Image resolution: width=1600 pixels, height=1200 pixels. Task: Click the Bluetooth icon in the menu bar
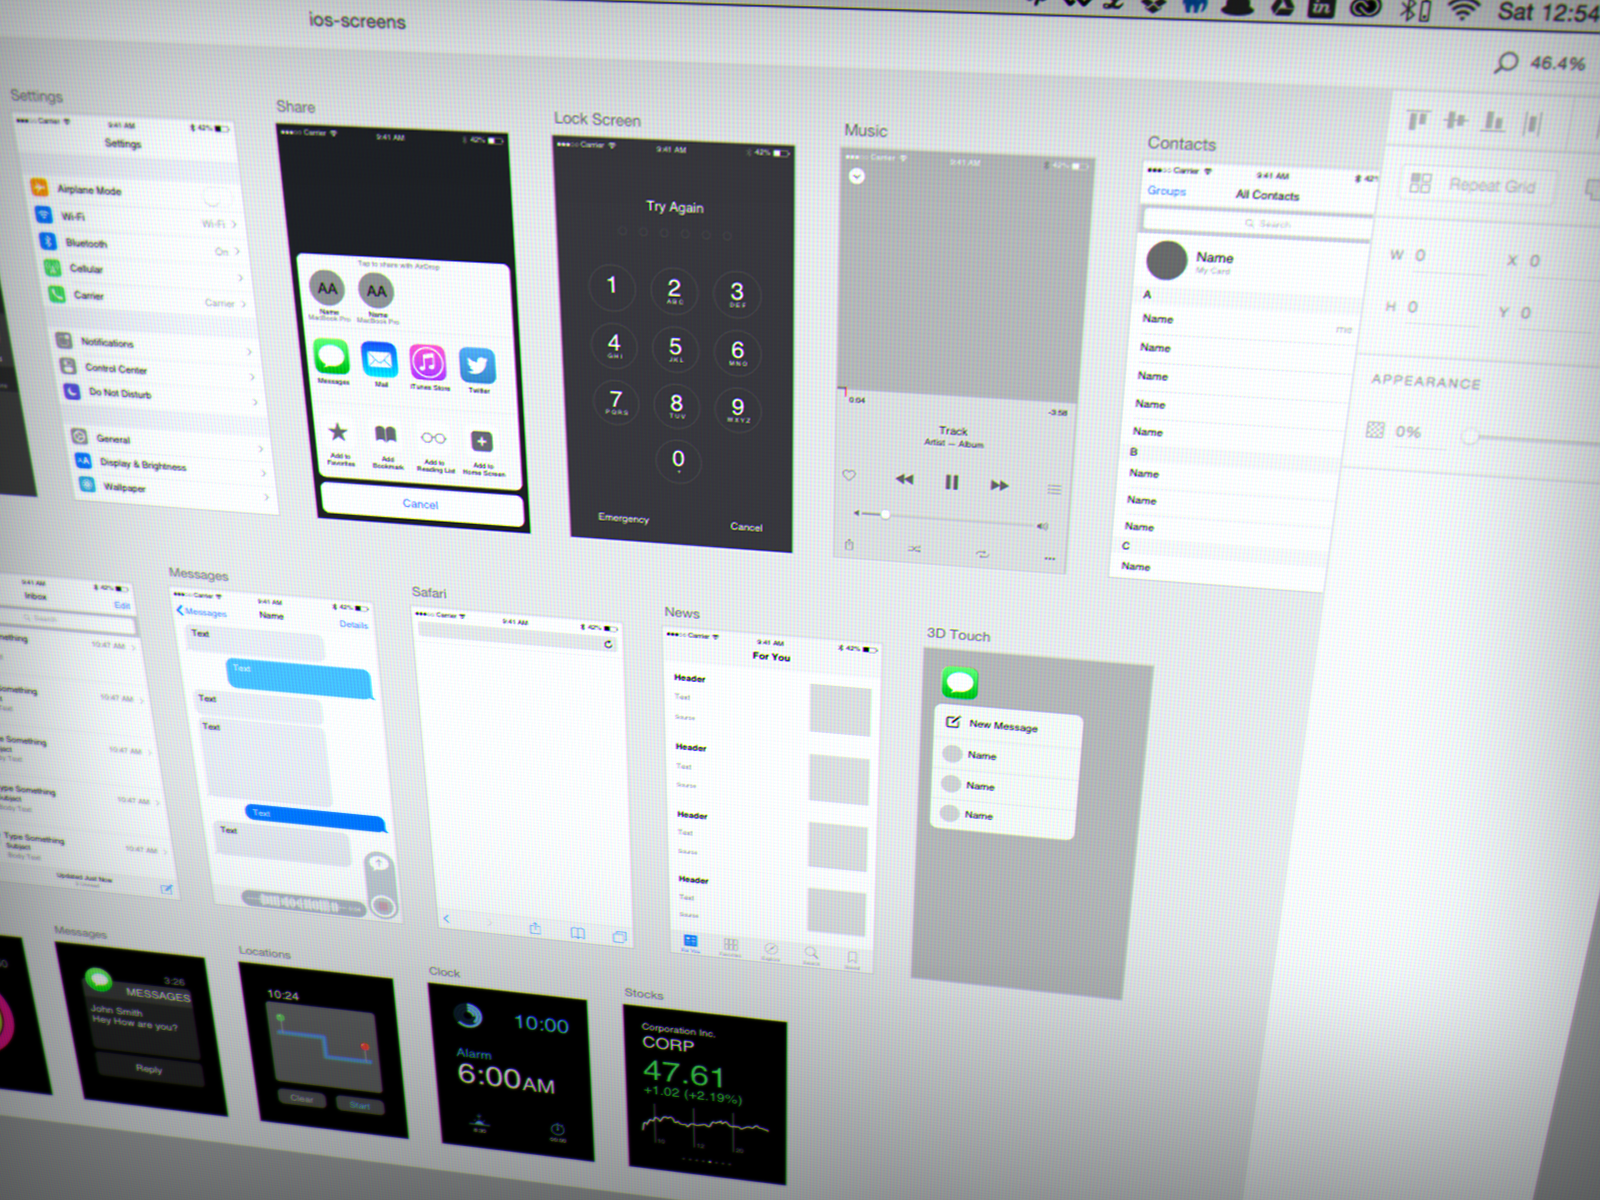coord(1408,9)
